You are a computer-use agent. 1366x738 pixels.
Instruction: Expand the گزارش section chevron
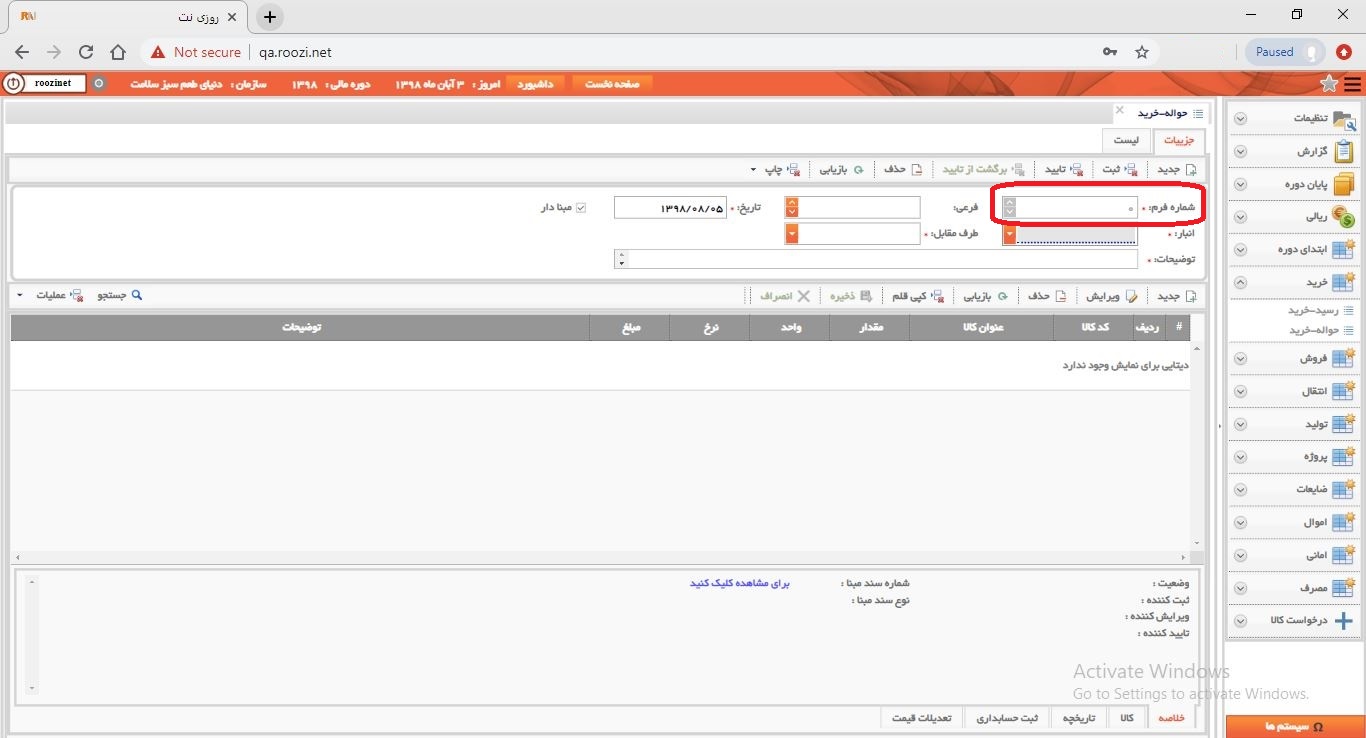coord(1240,151)
